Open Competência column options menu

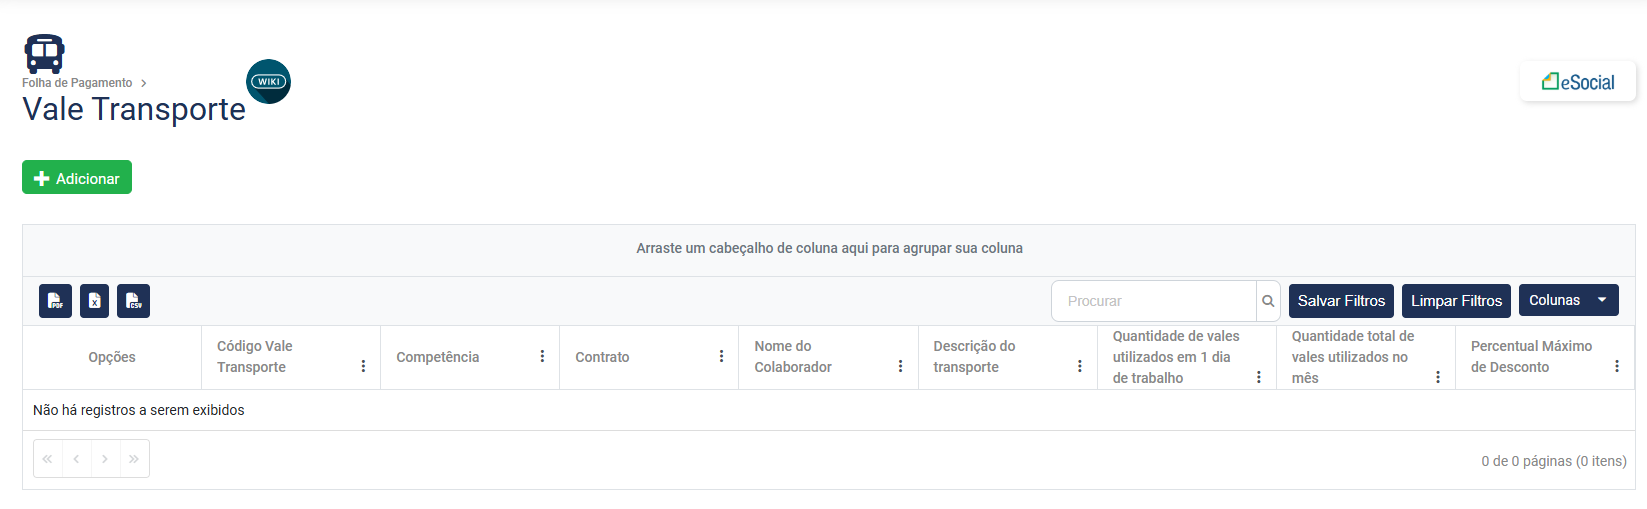pos(542,357)
